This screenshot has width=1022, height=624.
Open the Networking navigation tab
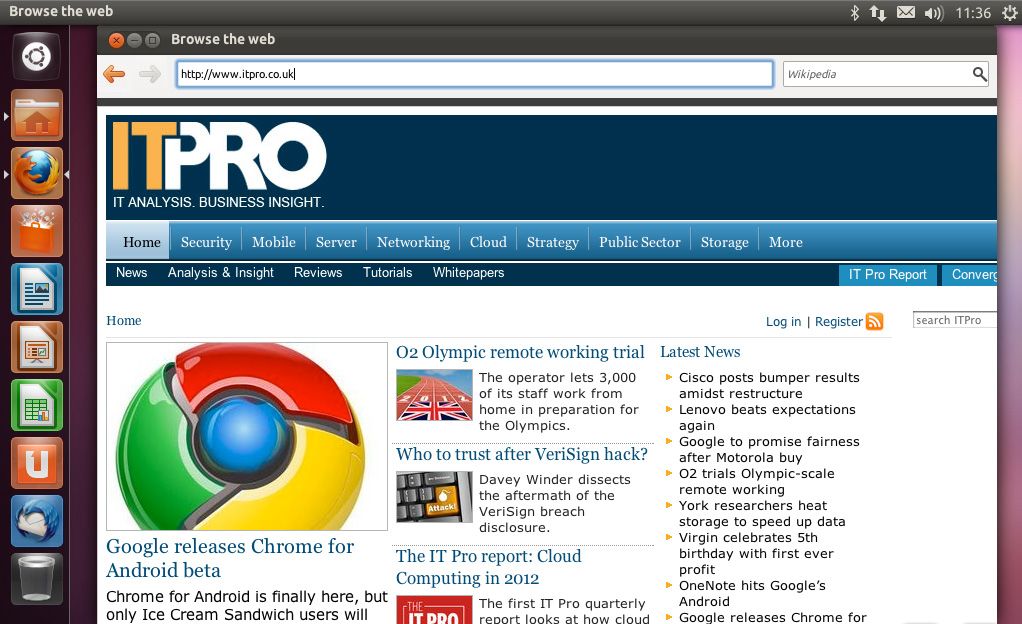tap(413, 242)
